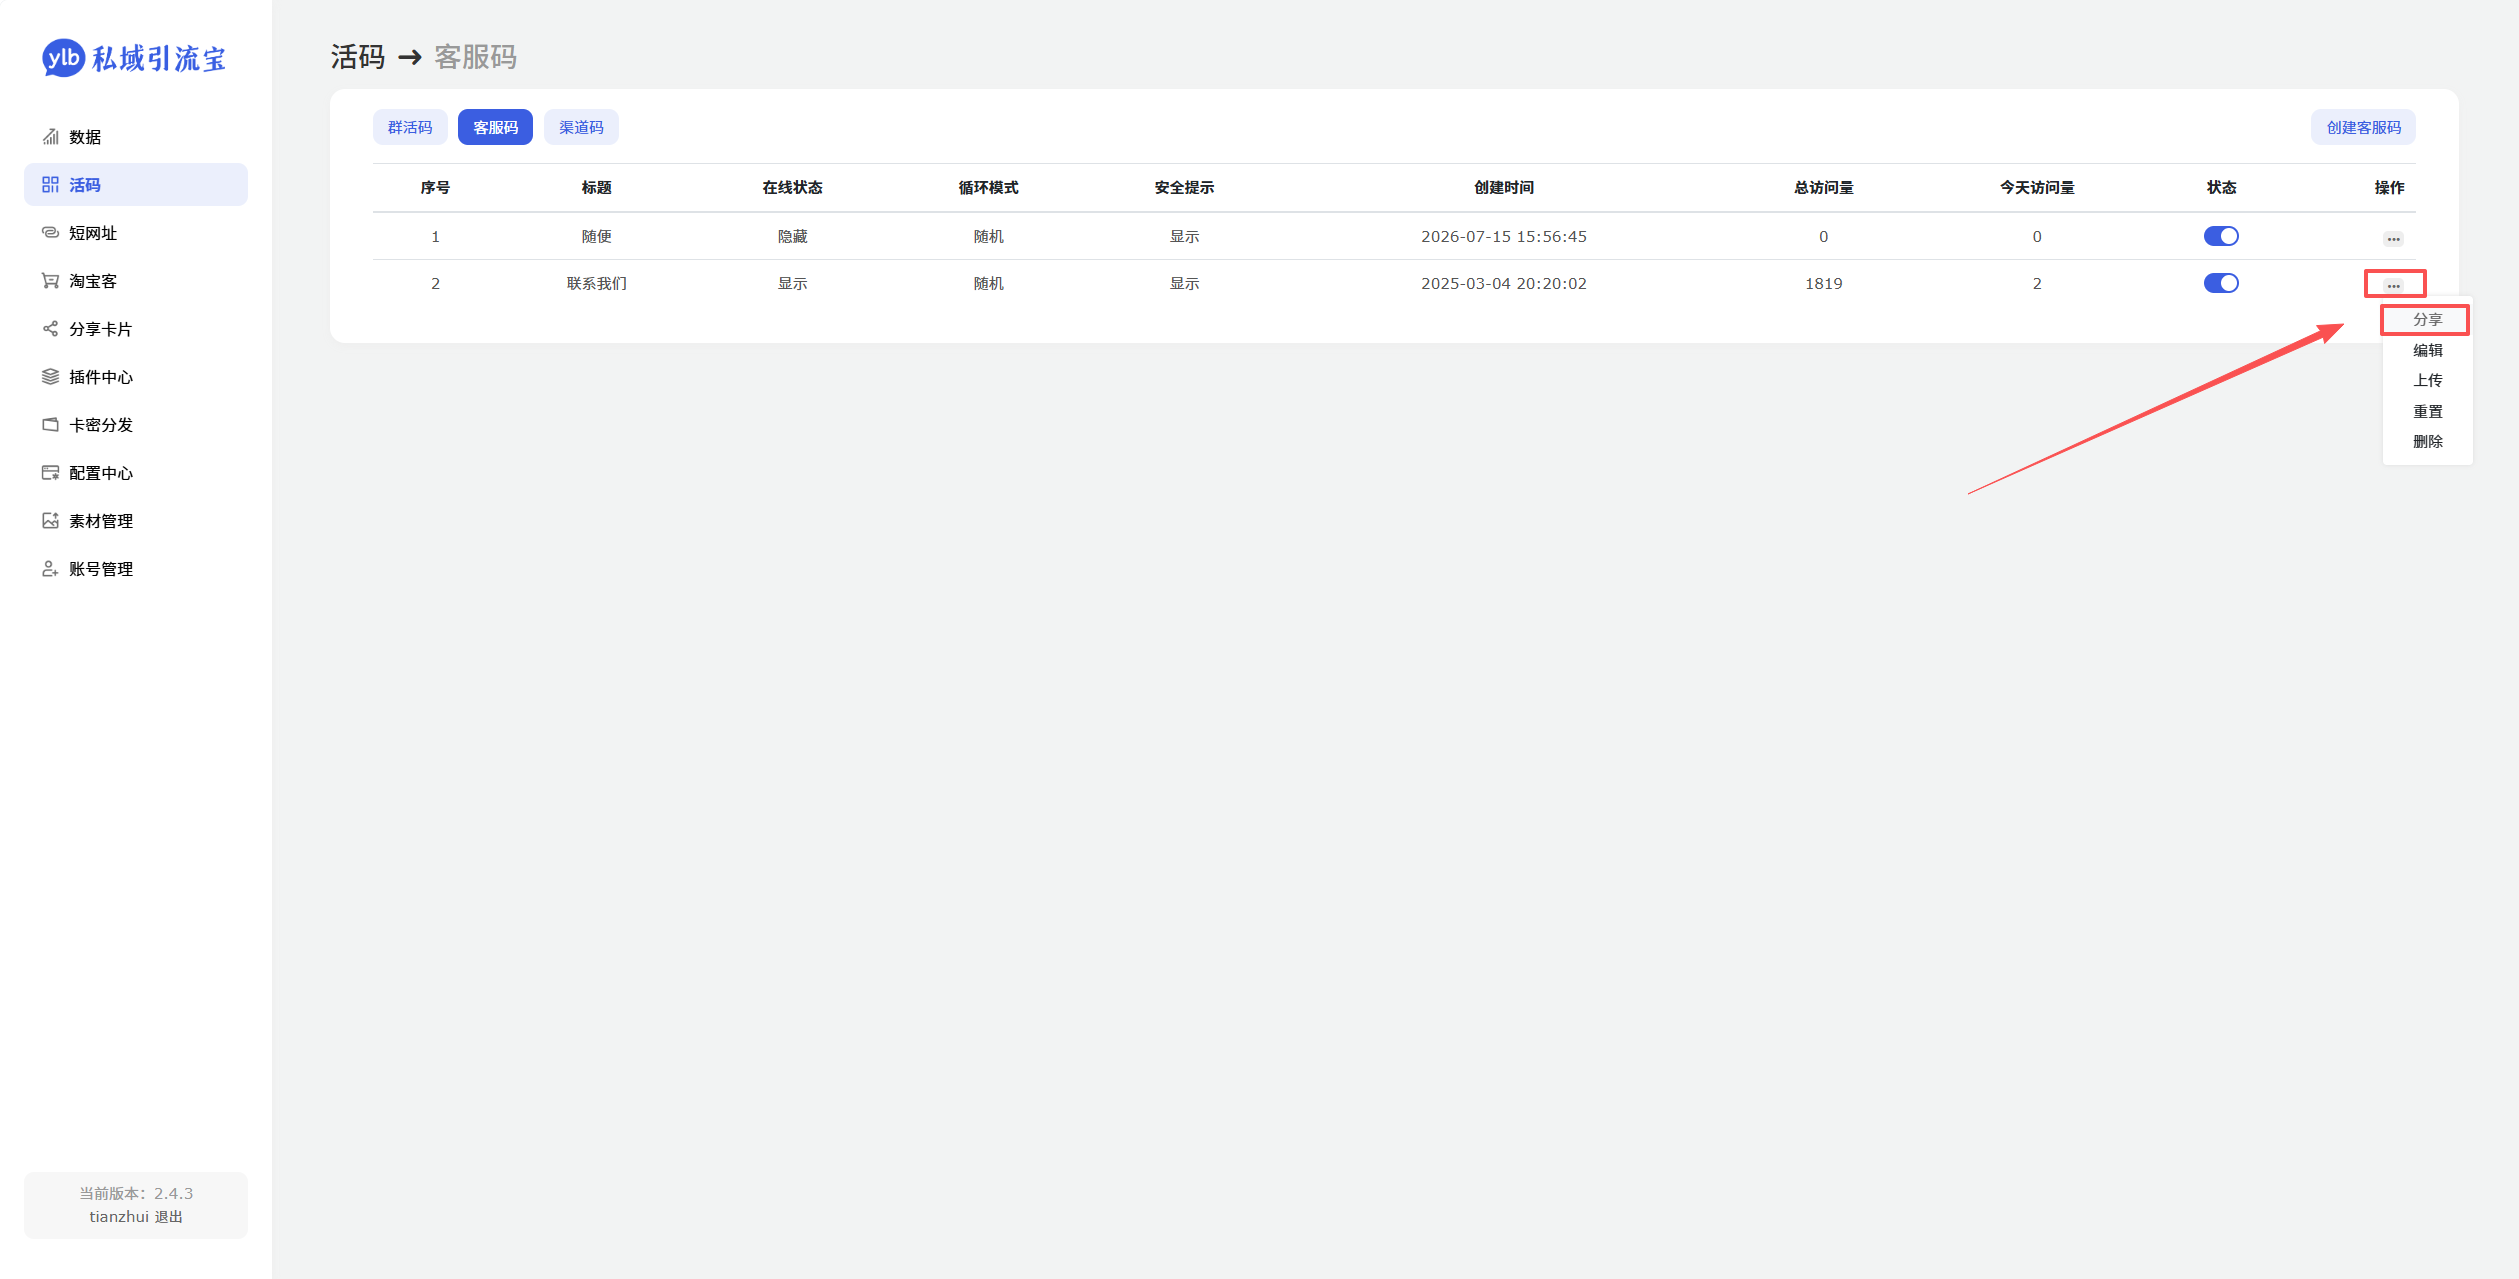The height and width of the screenshot is (1279, 2519).
Task: Toggle status switch for 随便 row
Action: click(x=2221, y=236)
